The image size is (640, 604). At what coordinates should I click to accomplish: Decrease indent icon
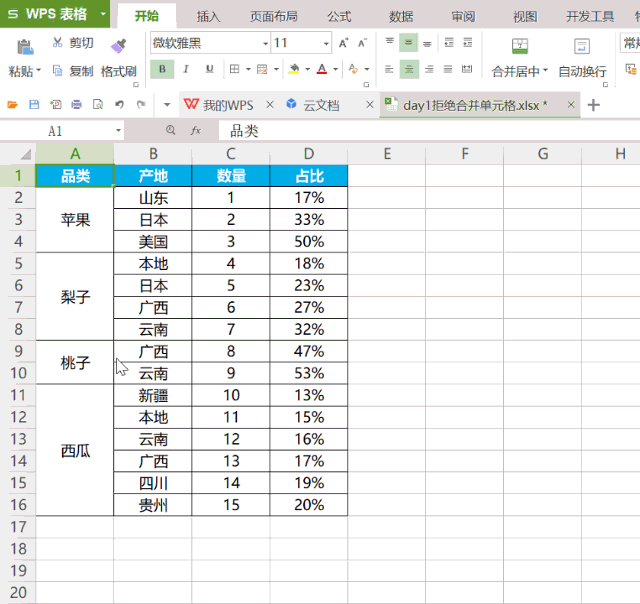(x=449, y=42)
